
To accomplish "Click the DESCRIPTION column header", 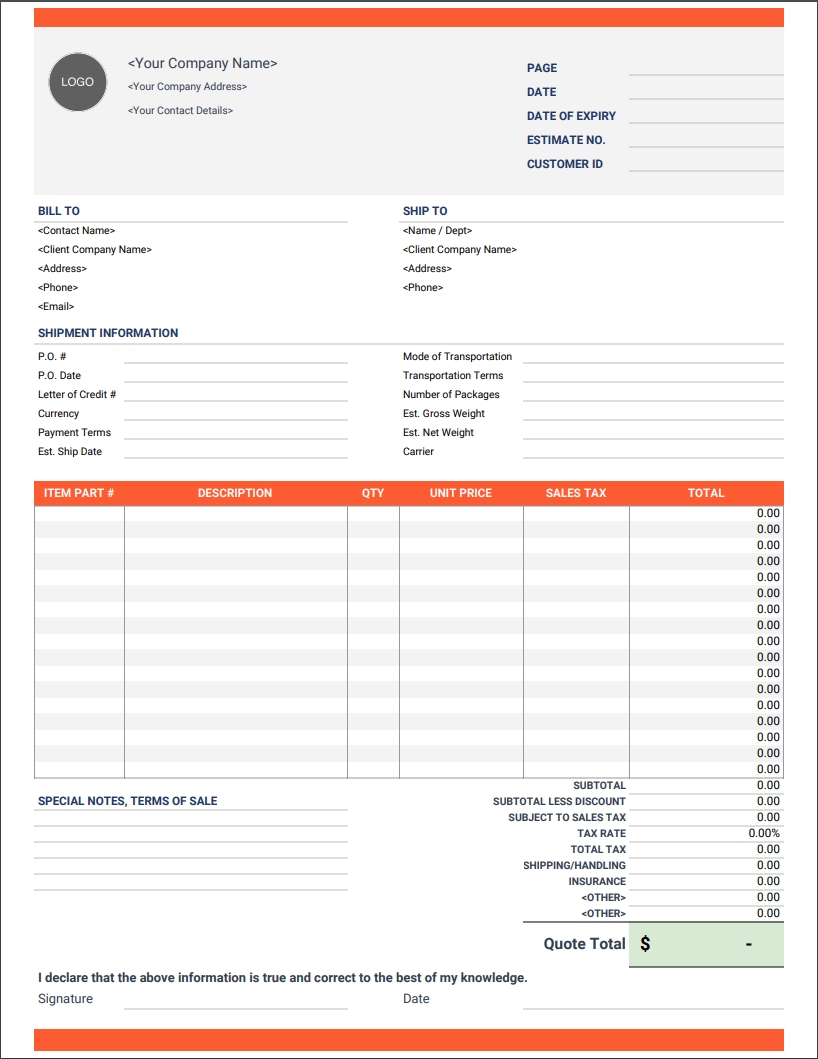I will coord(235,493).
